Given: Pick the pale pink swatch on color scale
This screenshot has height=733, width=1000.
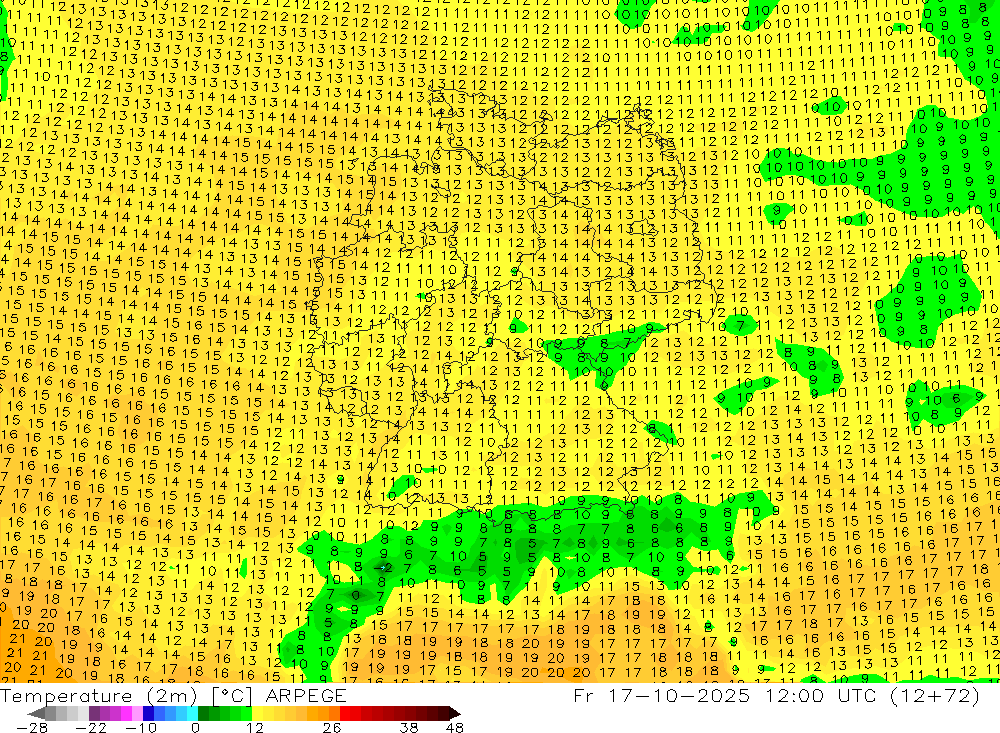Looking at the screenshot, I should pos(137,714).
